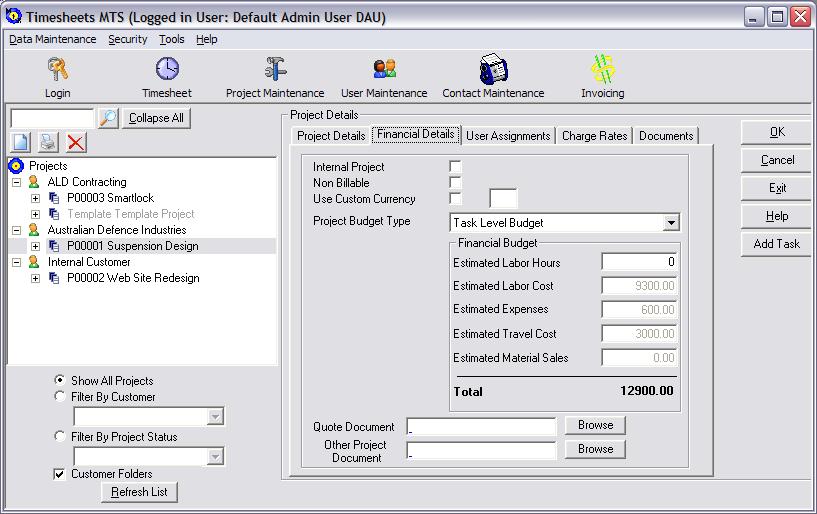
Task: Collapse the ALD Contracting node
Action: (x=17, y=182)
